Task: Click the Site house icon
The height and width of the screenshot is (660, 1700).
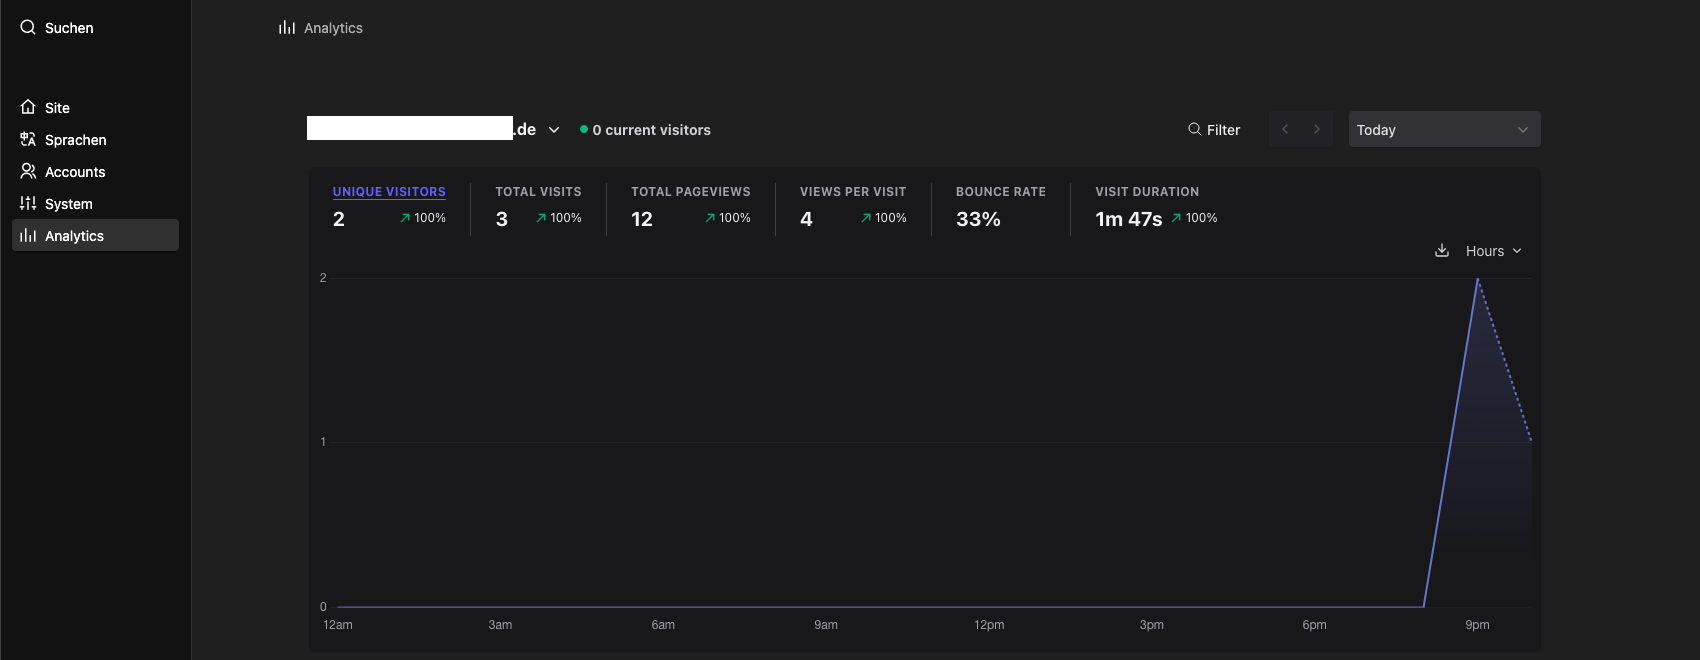Action: 28,107
